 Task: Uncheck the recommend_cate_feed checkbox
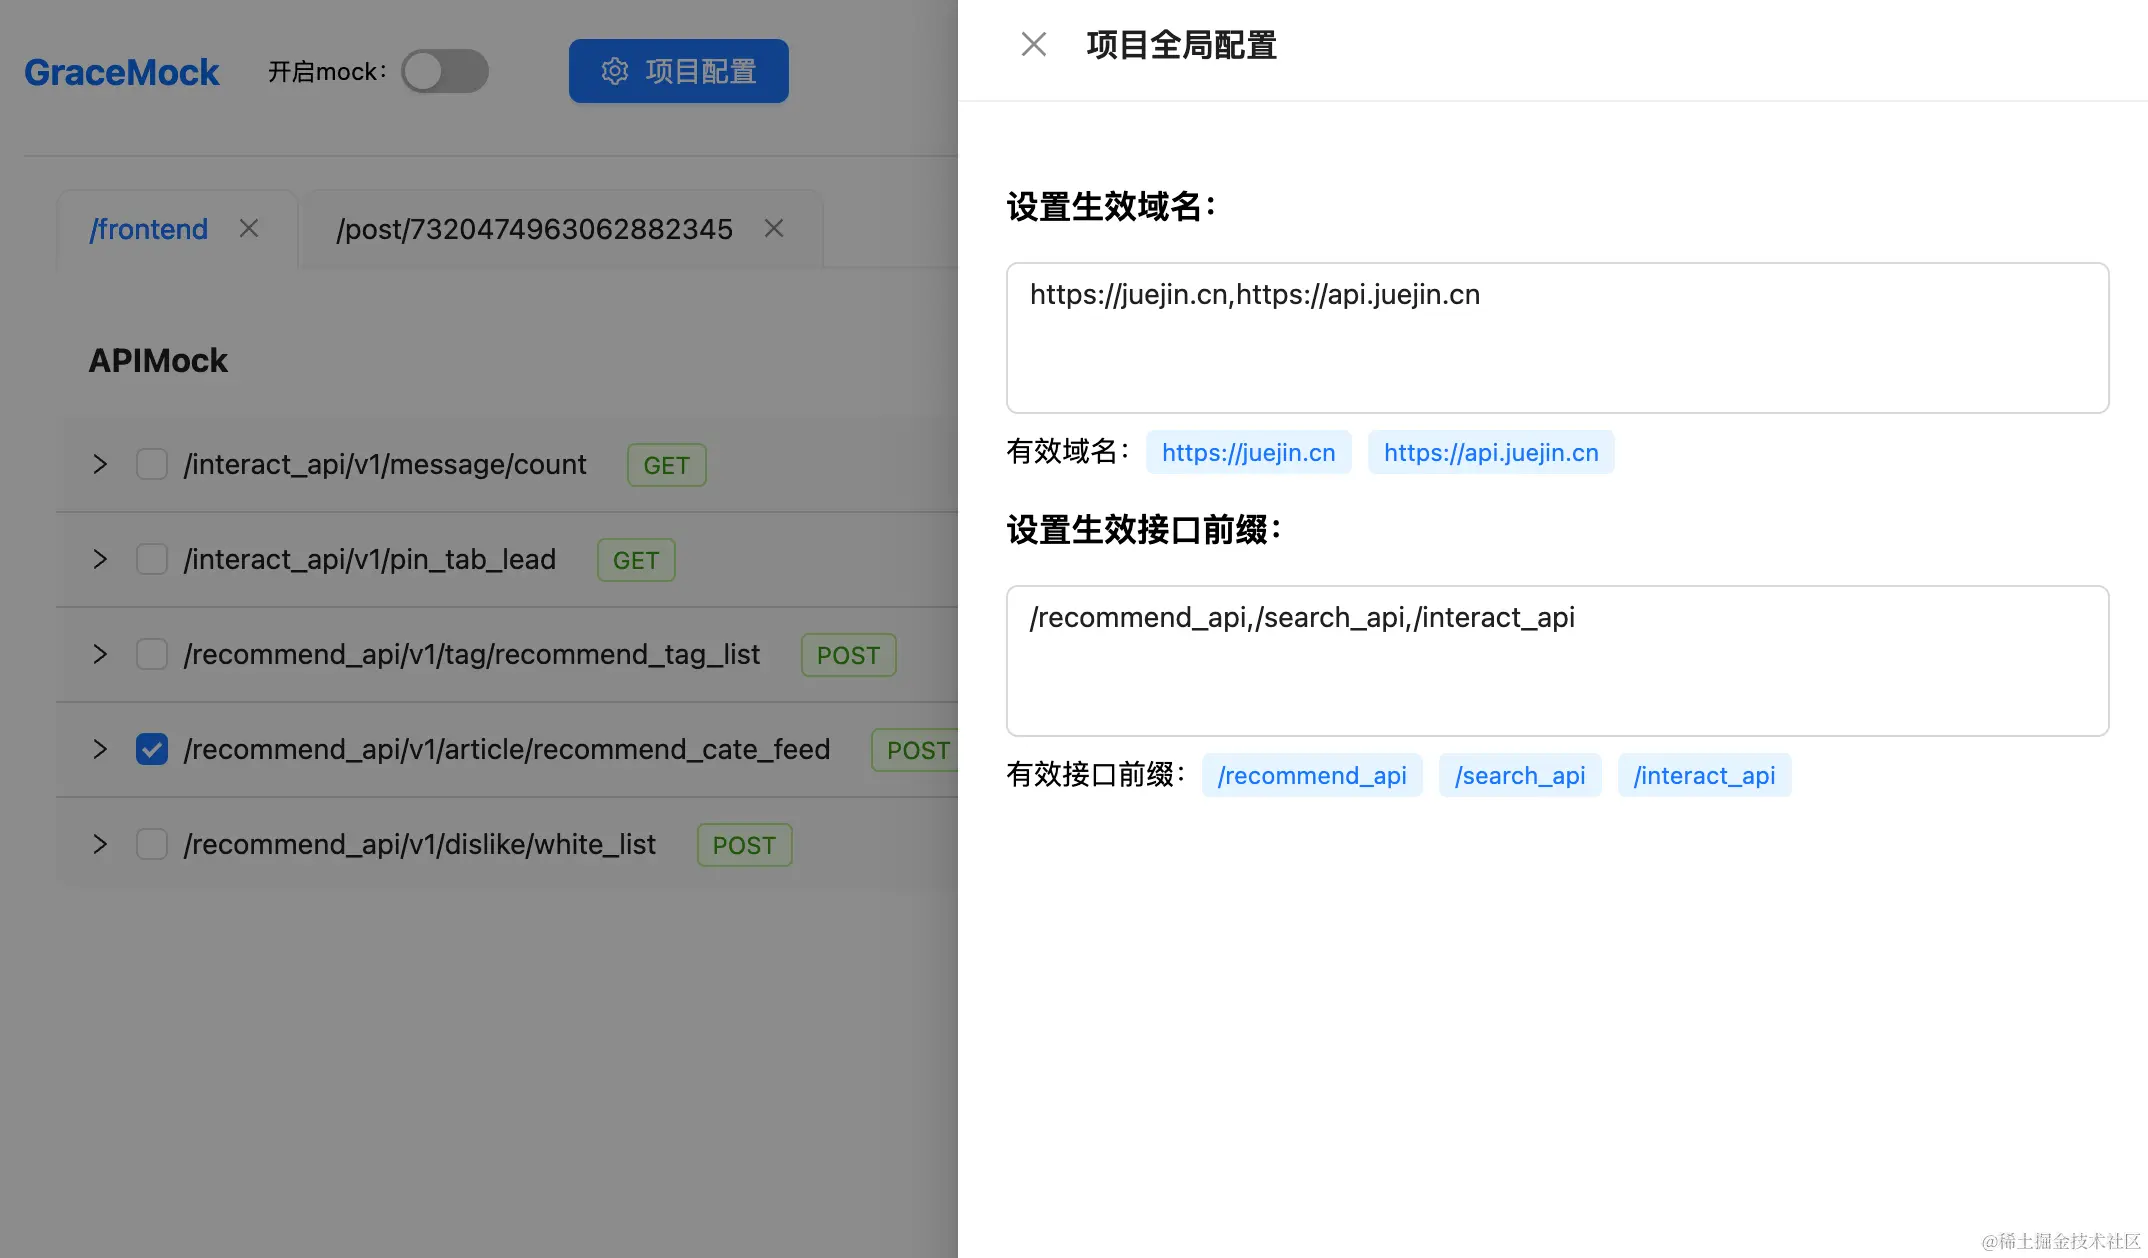pos(152,749)
